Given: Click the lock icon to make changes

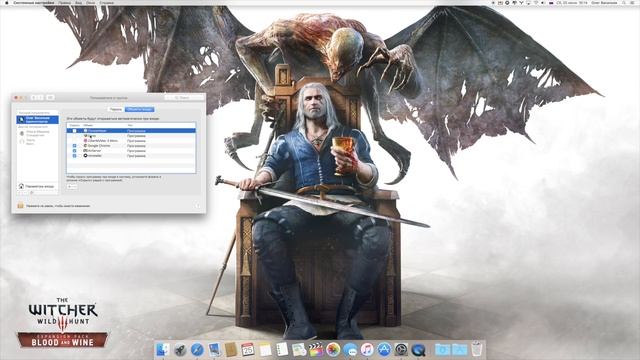Looking at the screenshot, I should [x=20, y=205].
